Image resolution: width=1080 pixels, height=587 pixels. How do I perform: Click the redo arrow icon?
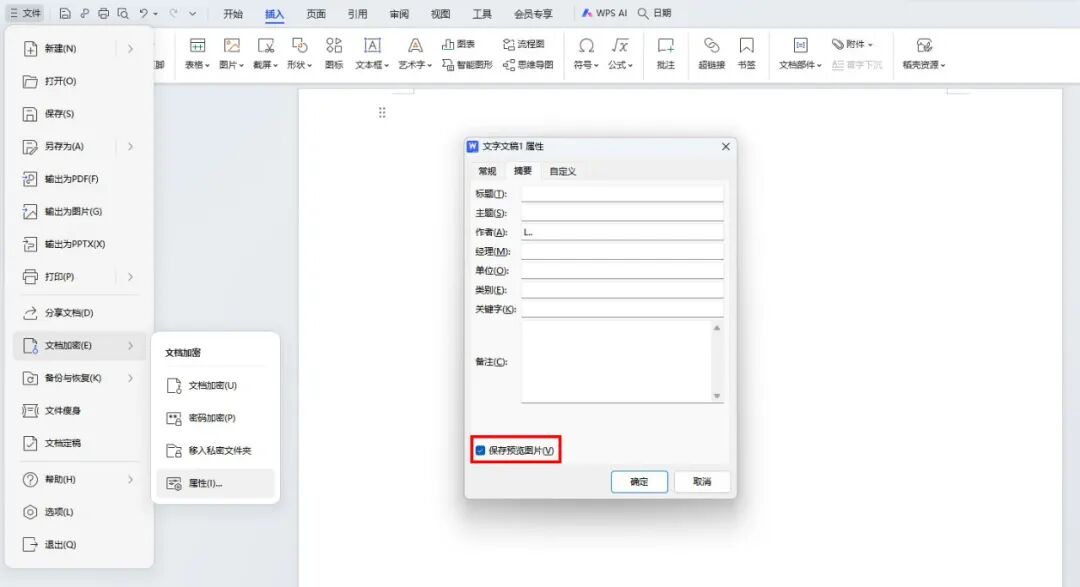pos(174,13)
